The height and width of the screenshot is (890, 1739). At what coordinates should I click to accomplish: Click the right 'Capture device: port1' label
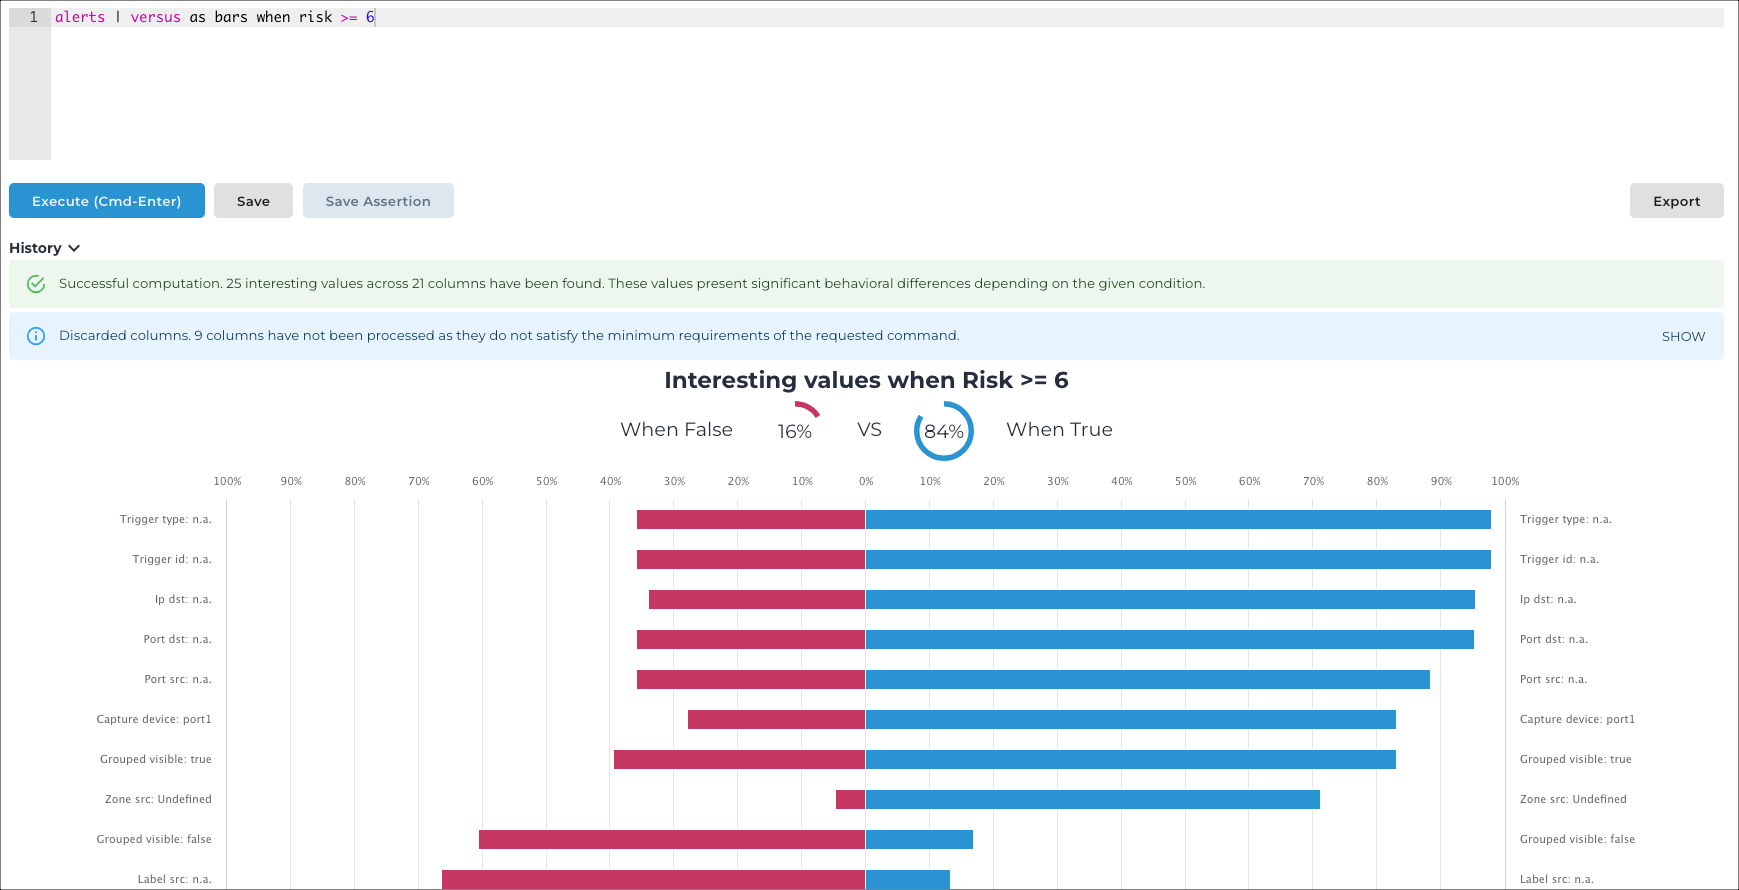coord(1577,719)
